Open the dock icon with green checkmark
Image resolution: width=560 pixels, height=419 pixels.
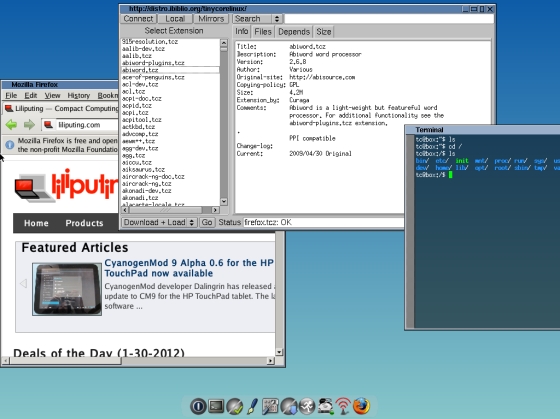(235, 406)
